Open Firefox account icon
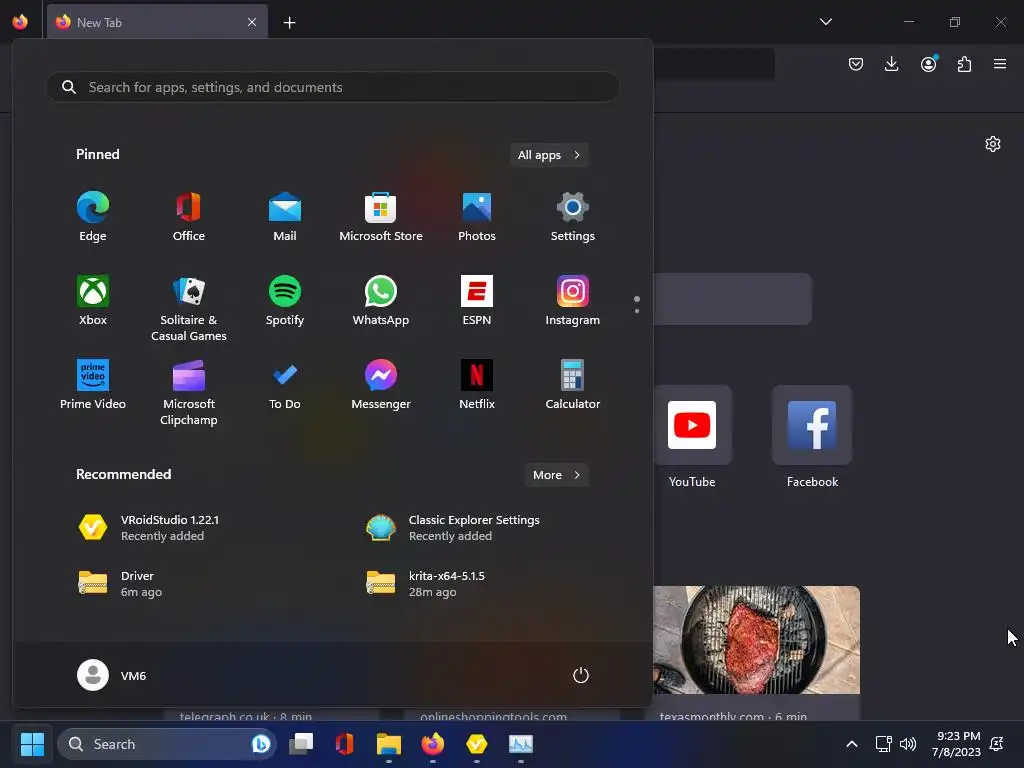The height and width of the screenshot is (768, 1024). click(x=928, y=64)
